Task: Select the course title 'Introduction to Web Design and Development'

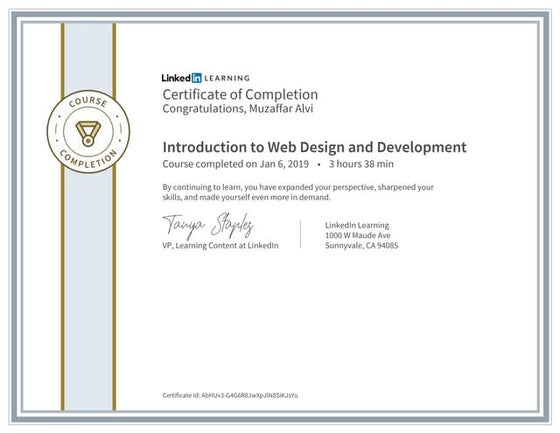Action: coord(314,147)
